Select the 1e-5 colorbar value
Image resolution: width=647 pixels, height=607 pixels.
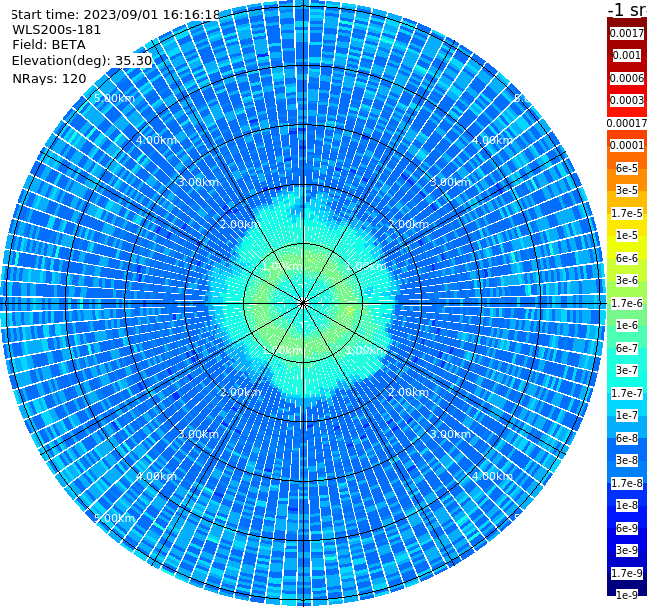pyautogui.click(x=627, y=236)
